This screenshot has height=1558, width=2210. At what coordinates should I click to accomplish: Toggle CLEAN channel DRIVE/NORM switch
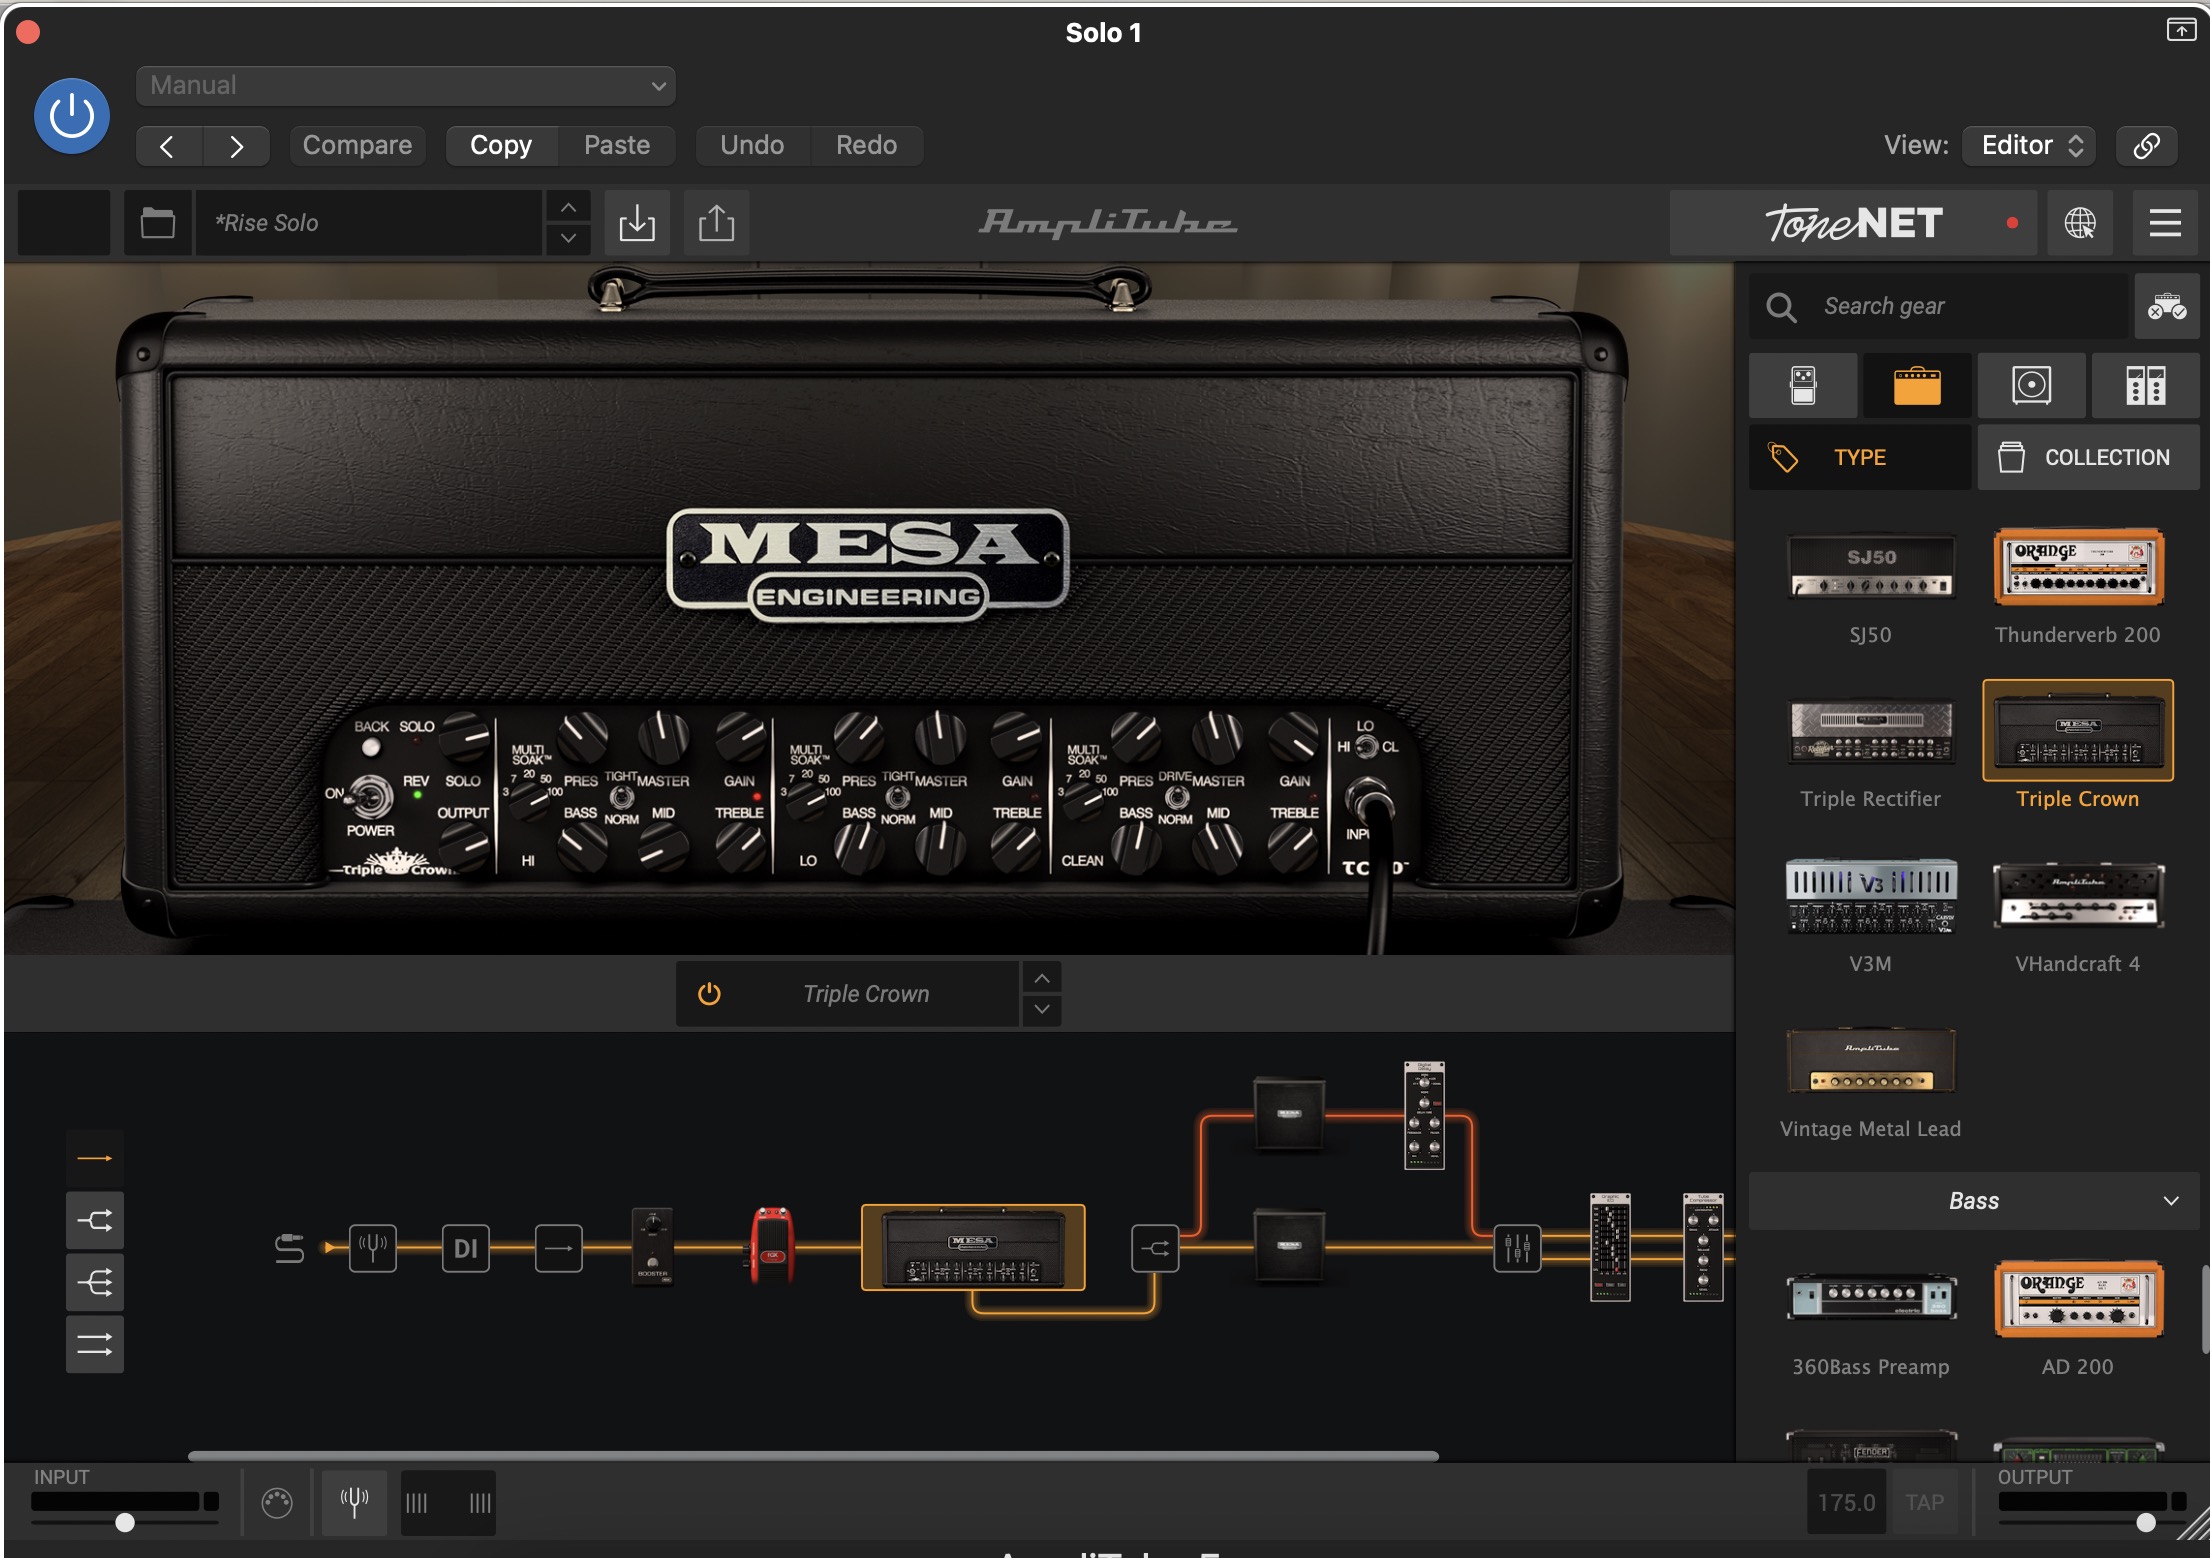coord(1177,797)
